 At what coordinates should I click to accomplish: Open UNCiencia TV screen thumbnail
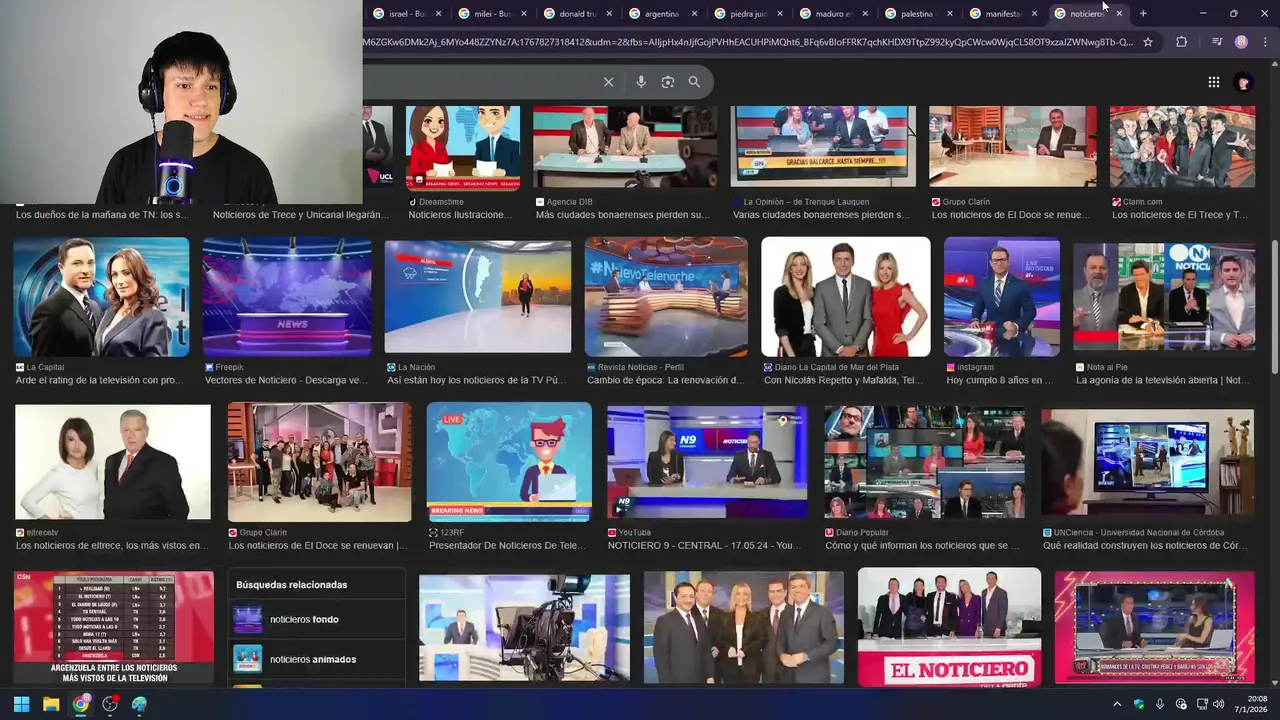pos(1147,462)
